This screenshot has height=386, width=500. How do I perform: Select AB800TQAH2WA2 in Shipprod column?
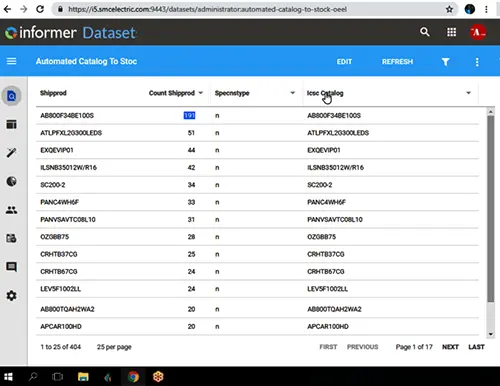pos(67,309)
